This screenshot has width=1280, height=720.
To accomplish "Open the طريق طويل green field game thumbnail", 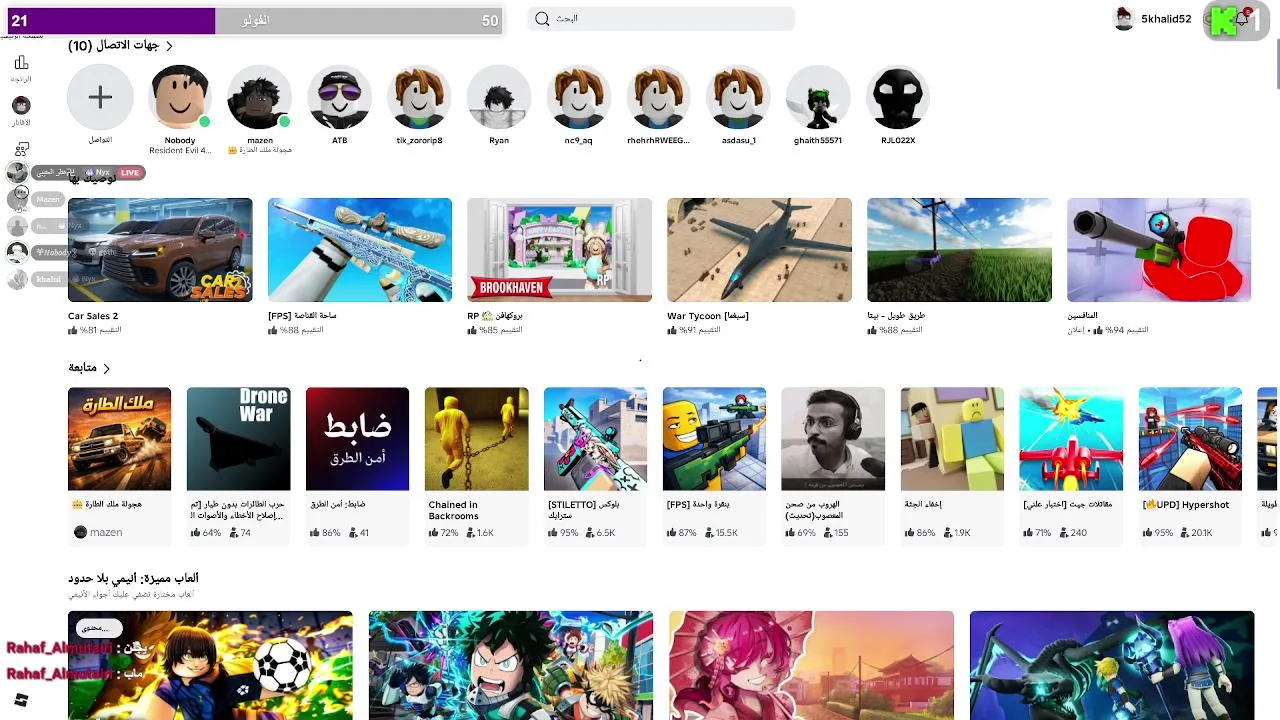I will coord(959,250).
